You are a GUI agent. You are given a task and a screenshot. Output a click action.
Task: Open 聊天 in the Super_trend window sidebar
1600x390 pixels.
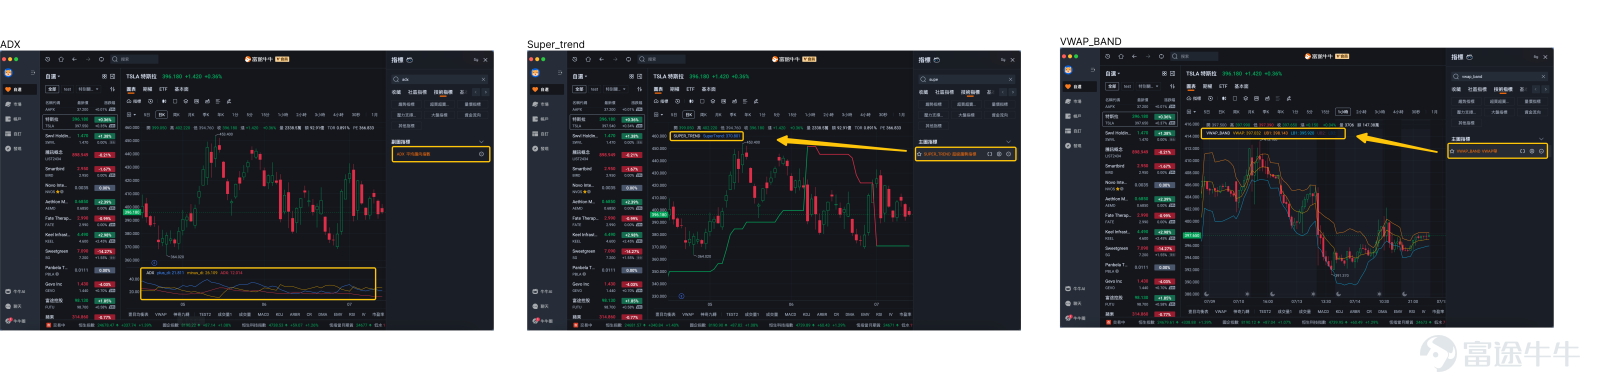541,306
